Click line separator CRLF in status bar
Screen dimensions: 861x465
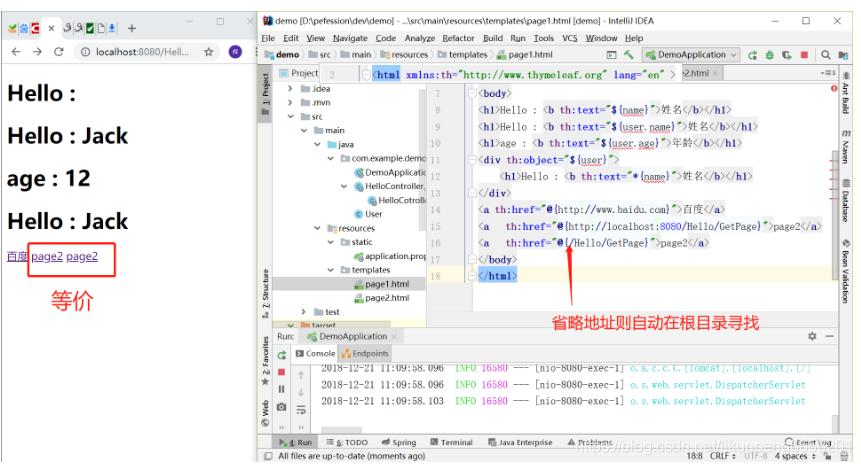click(722, 456)
